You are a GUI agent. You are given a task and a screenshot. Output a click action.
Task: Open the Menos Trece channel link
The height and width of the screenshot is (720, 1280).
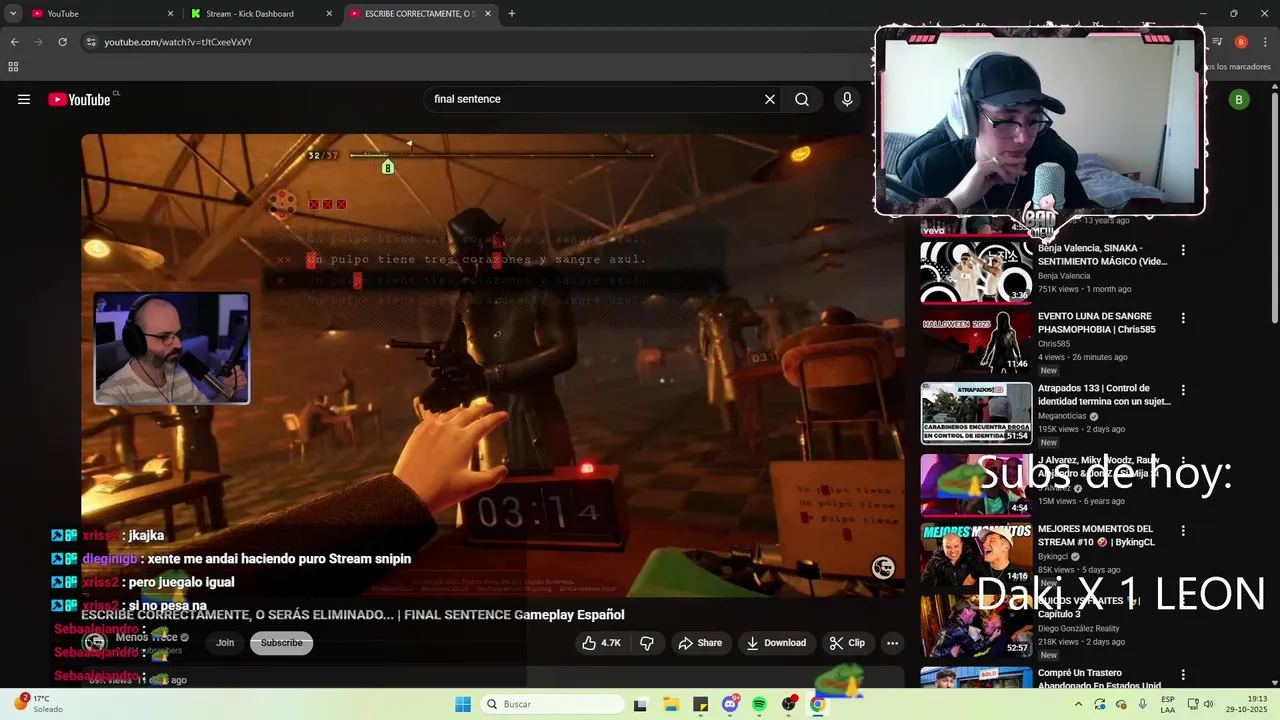(146, 637)
